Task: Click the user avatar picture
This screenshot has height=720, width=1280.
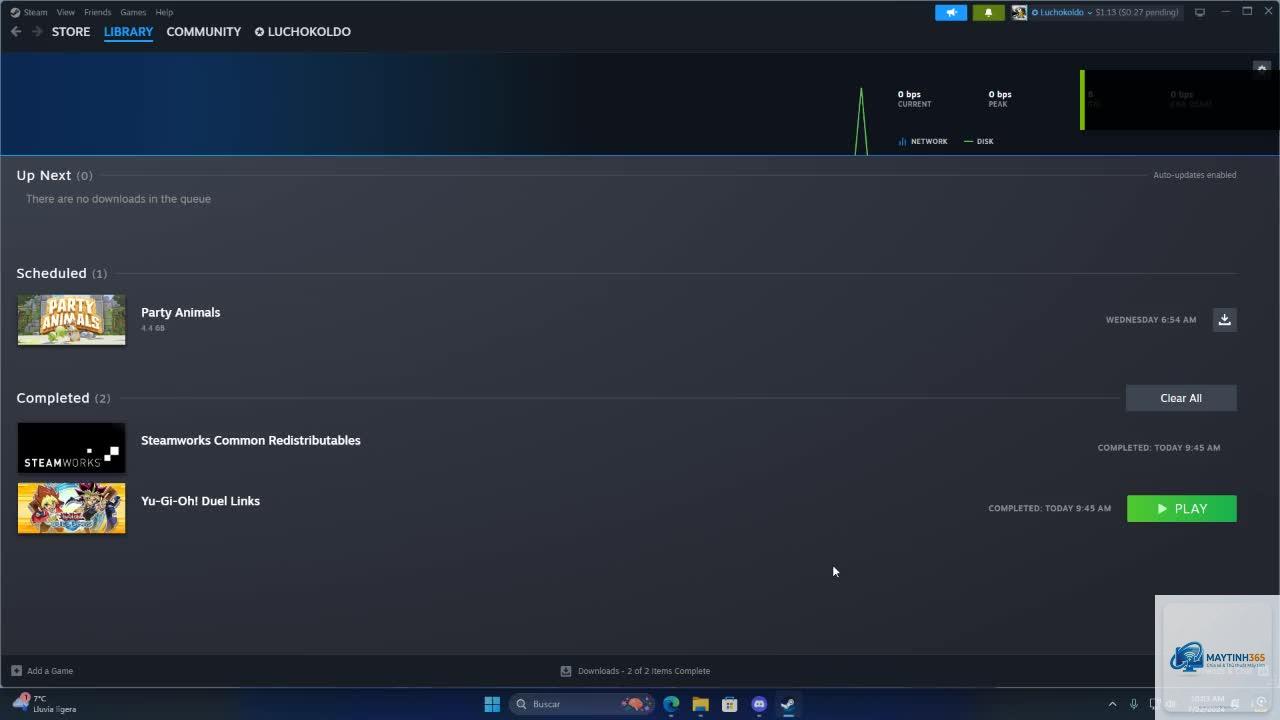Action: point(1019,12)
